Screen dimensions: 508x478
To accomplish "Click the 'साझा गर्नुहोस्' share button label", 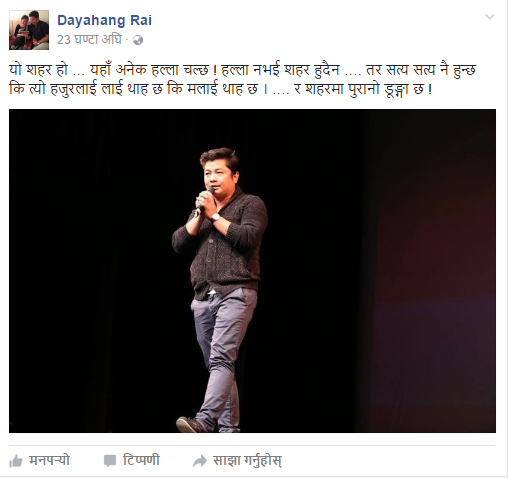I will point(247,461).
